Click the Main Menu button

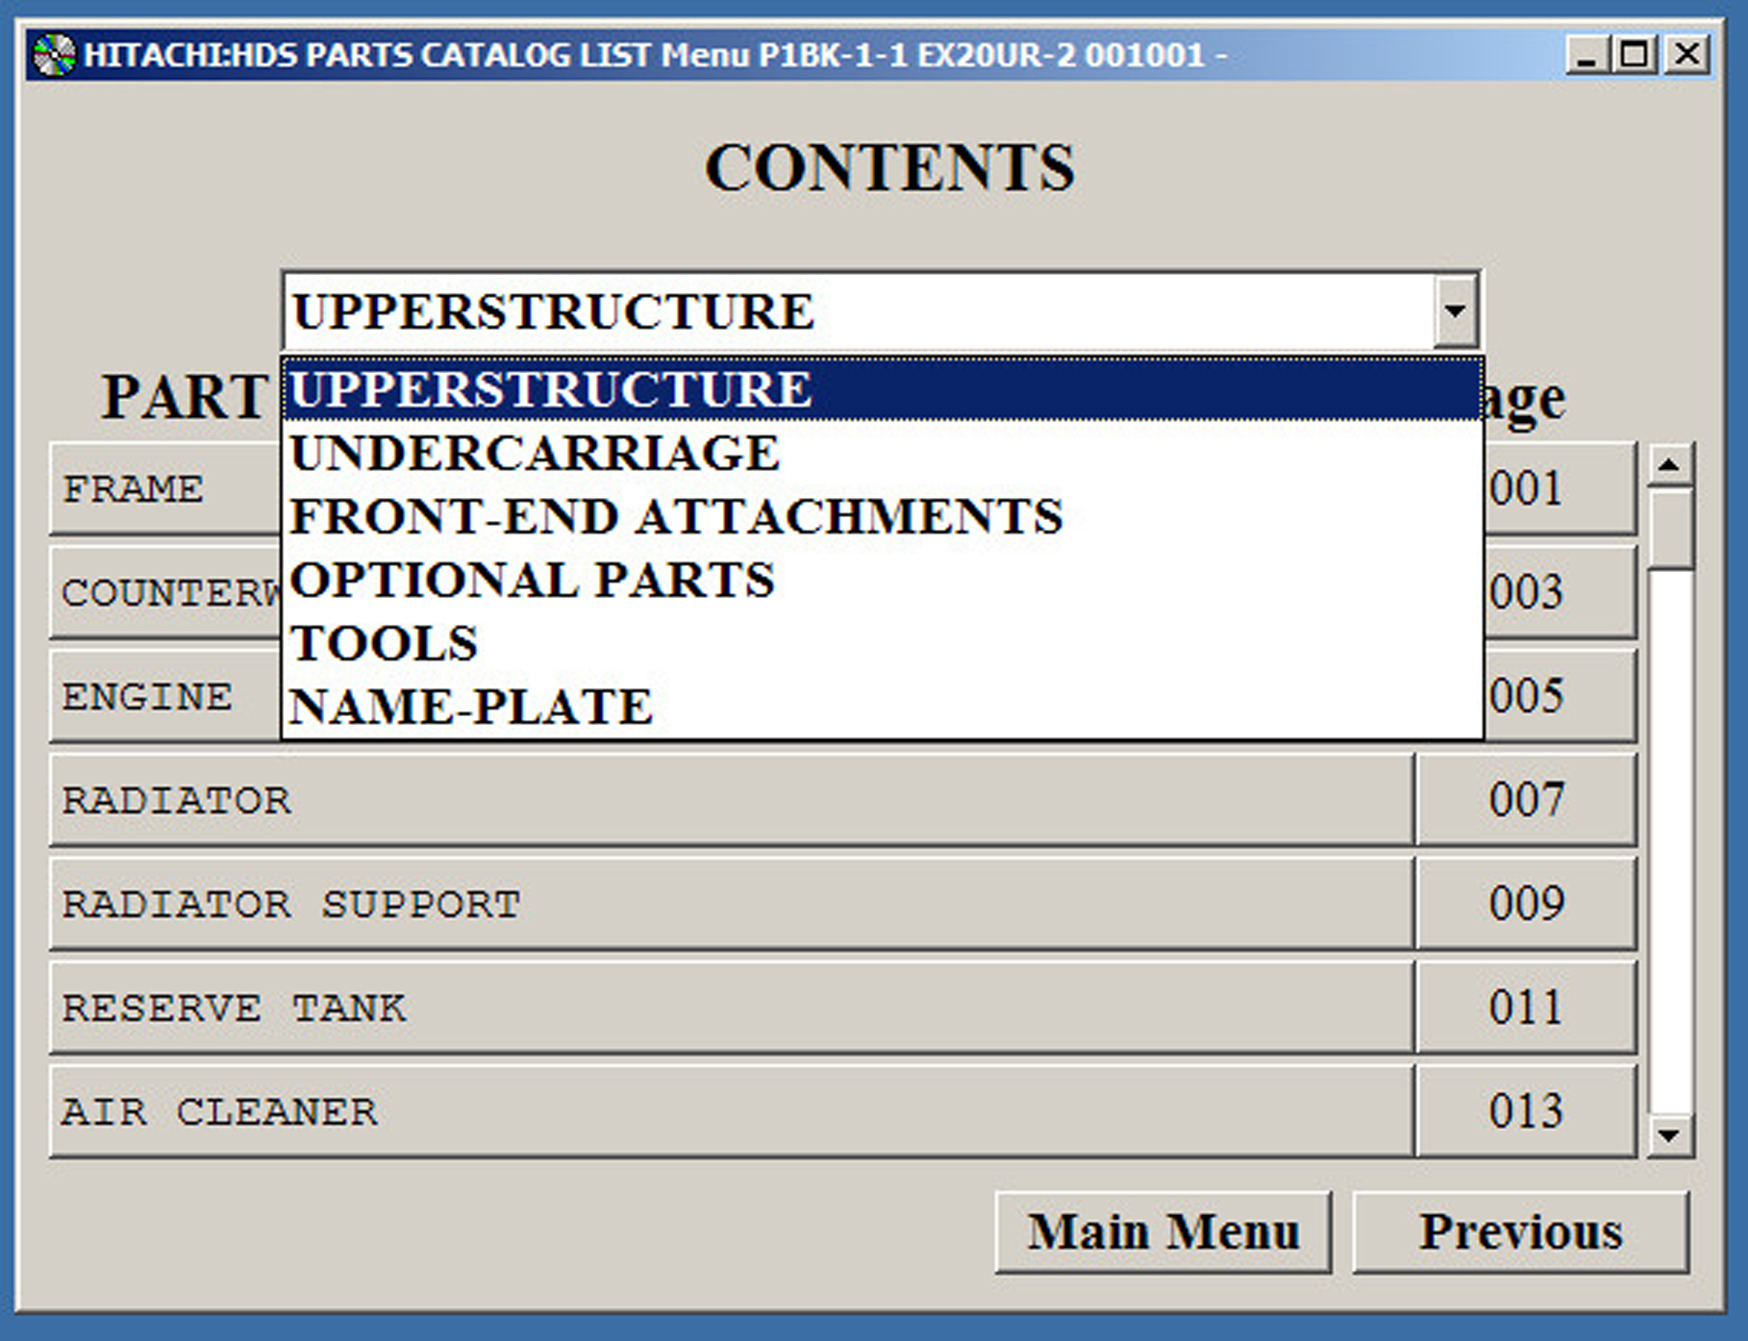1163,1232
